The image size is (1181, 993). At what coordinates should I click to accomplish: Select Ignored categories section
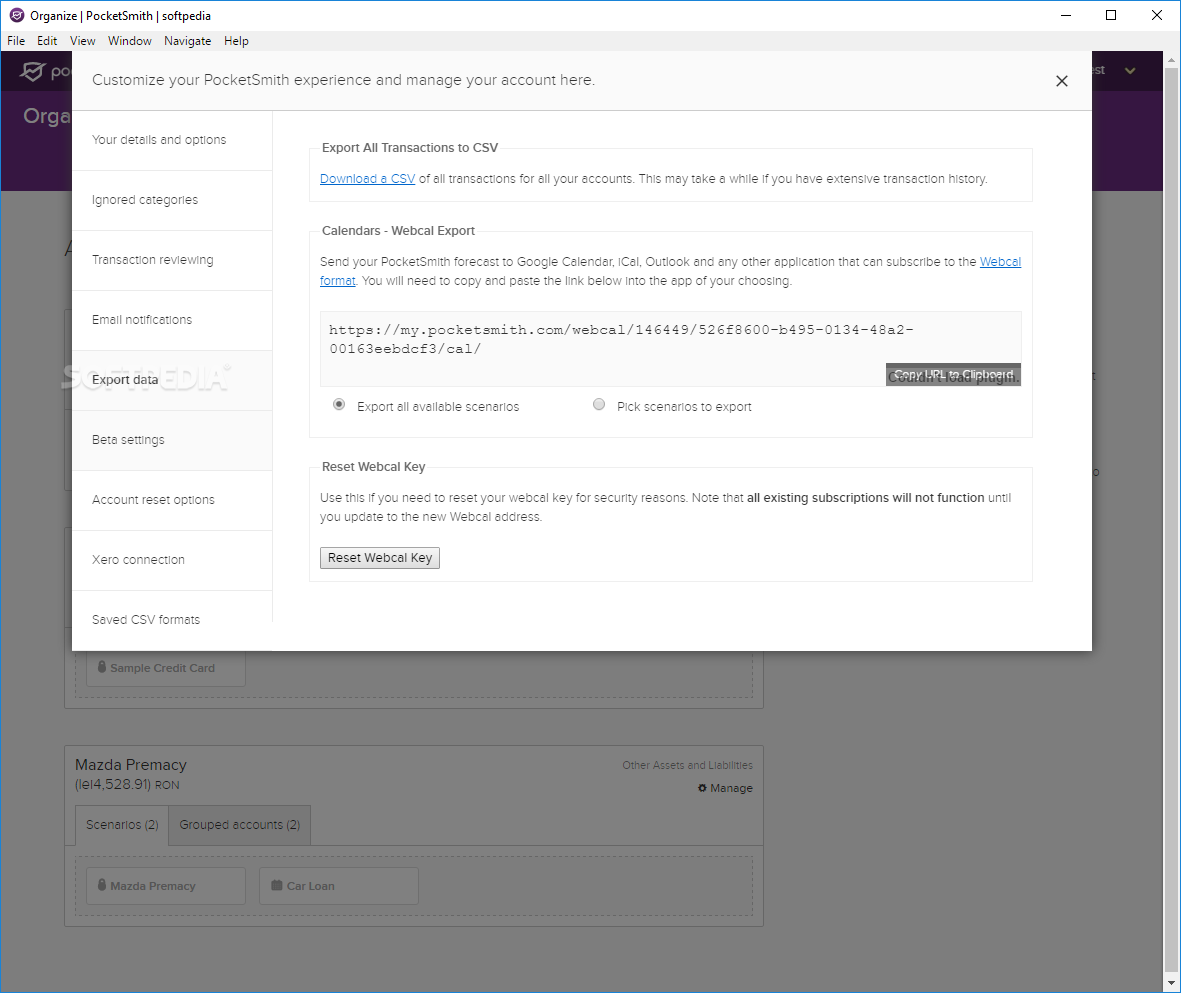pyautogui.click(x=172, y=200)
